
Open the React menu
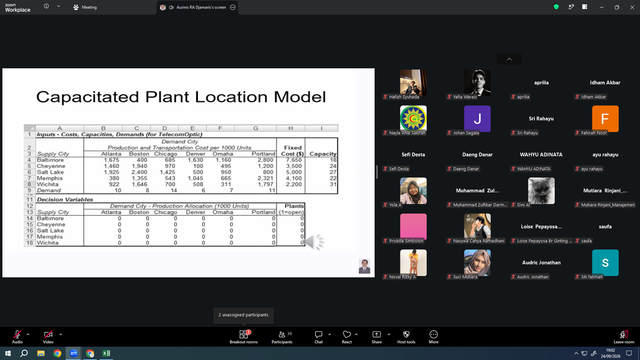(347, 337)
